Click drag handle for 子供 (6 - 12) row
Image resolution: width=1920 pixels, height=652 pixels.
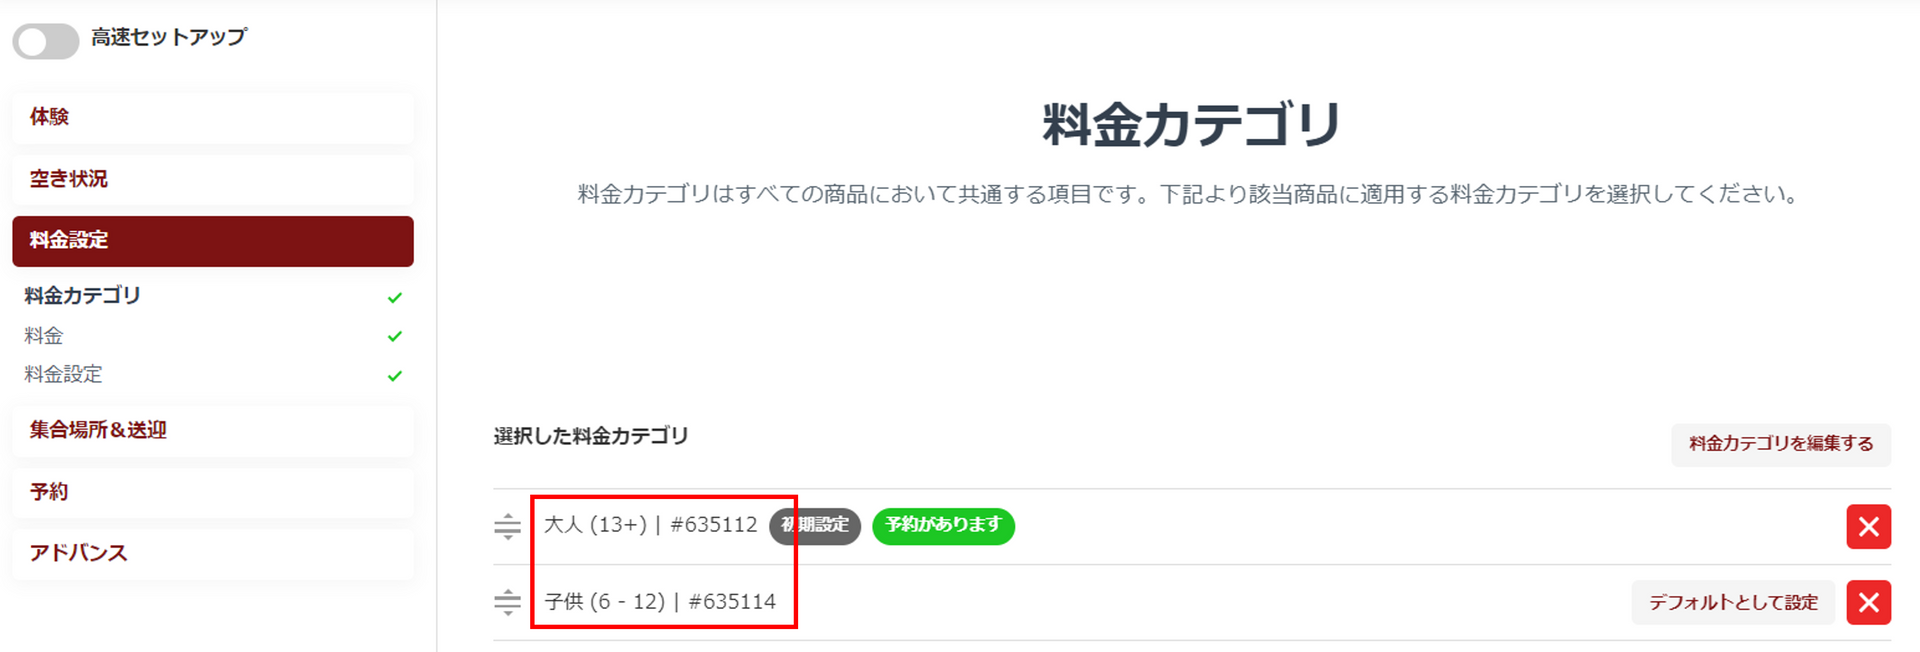(x=507, y=602)
